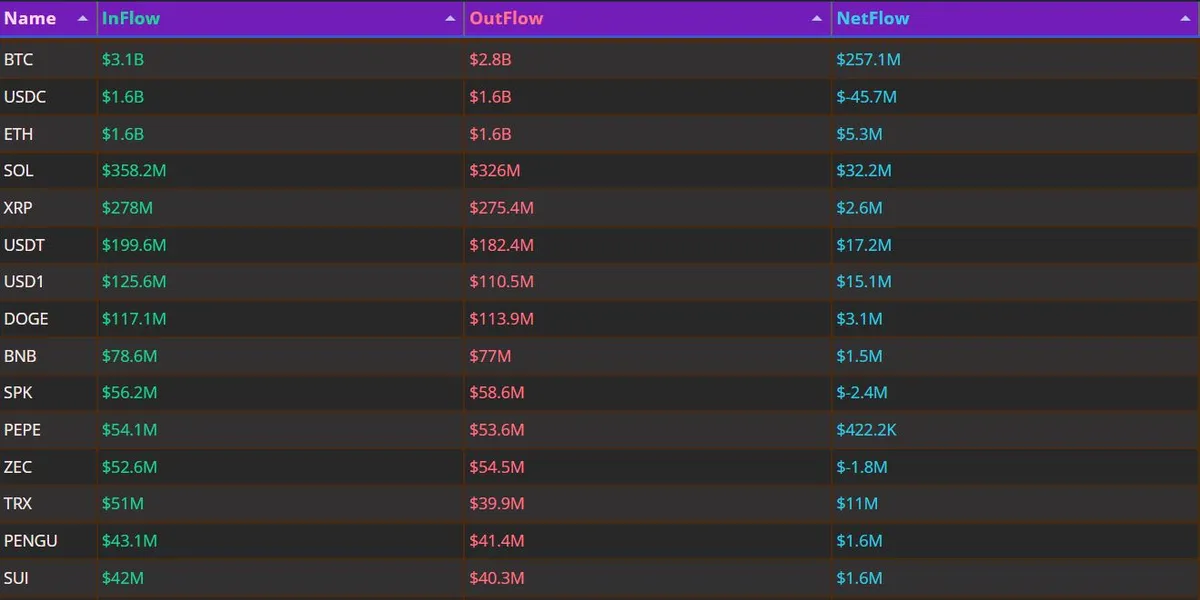This screenshot has height=600, width=1200.
Task: Click the sort arrow in Name header
Action: [x=82, y=19]
